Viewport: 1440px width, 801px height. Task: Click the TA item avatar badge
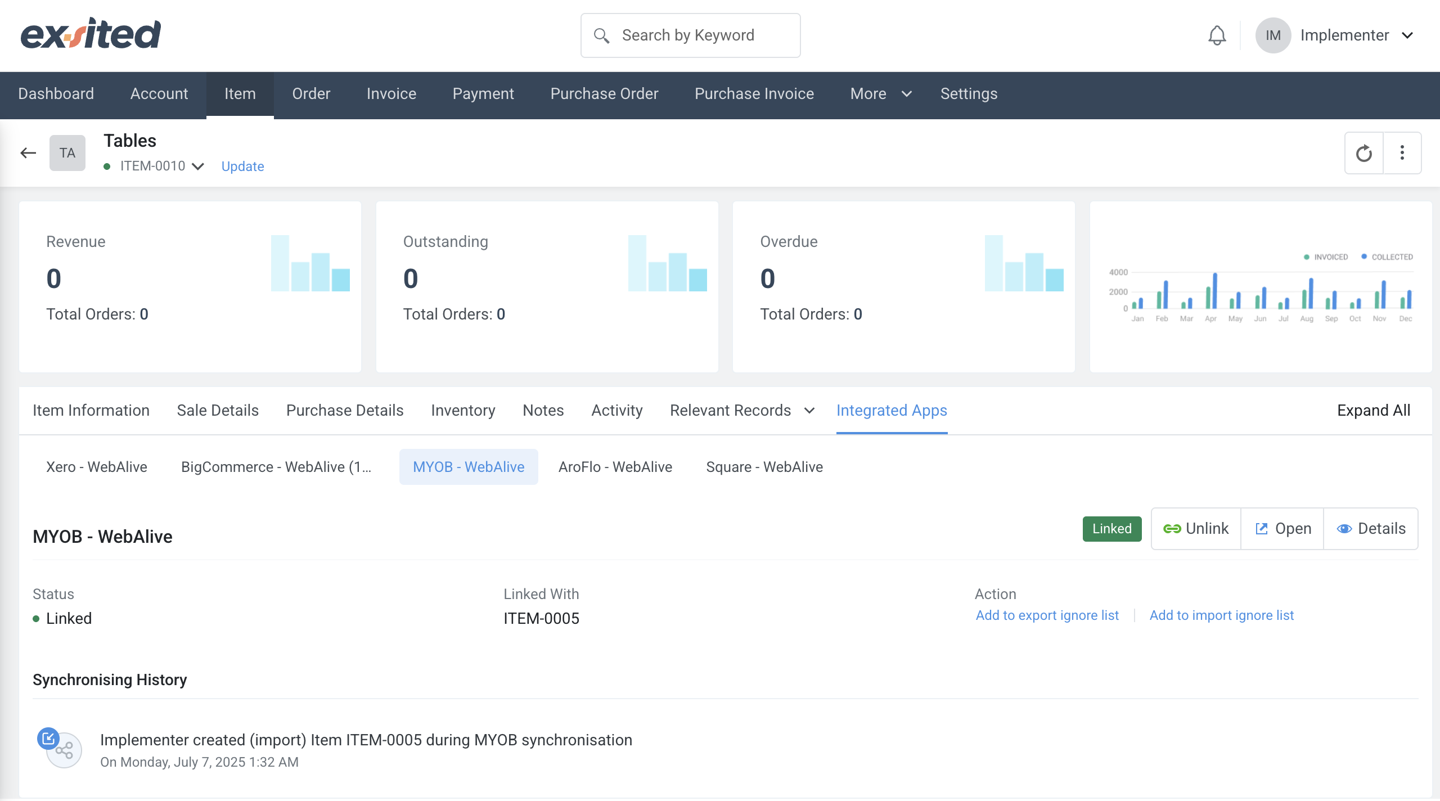[x=67, y=153]
